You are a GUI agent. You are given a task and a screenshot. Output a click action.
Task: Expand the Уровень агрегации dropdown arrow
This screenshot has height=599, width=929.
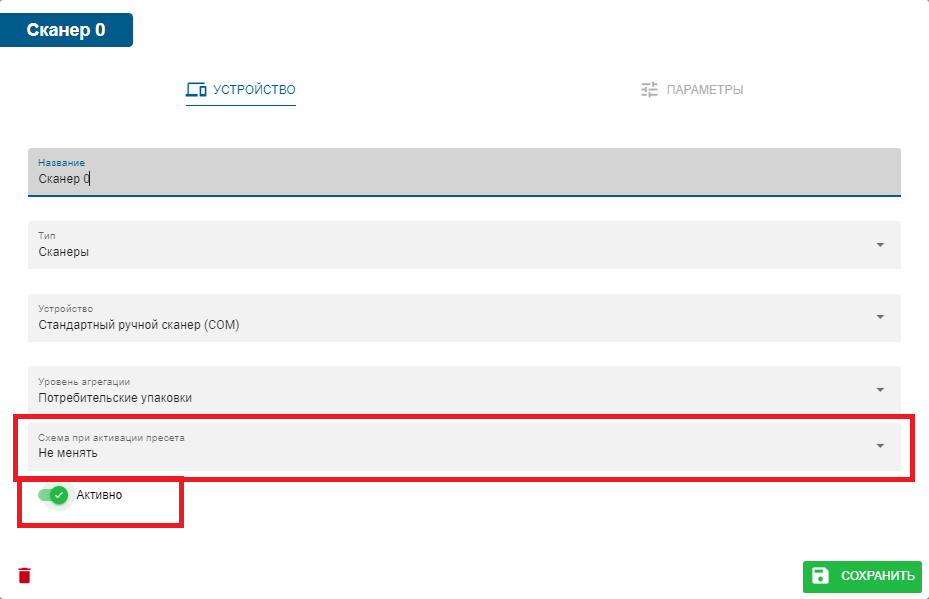coord(880,390)
